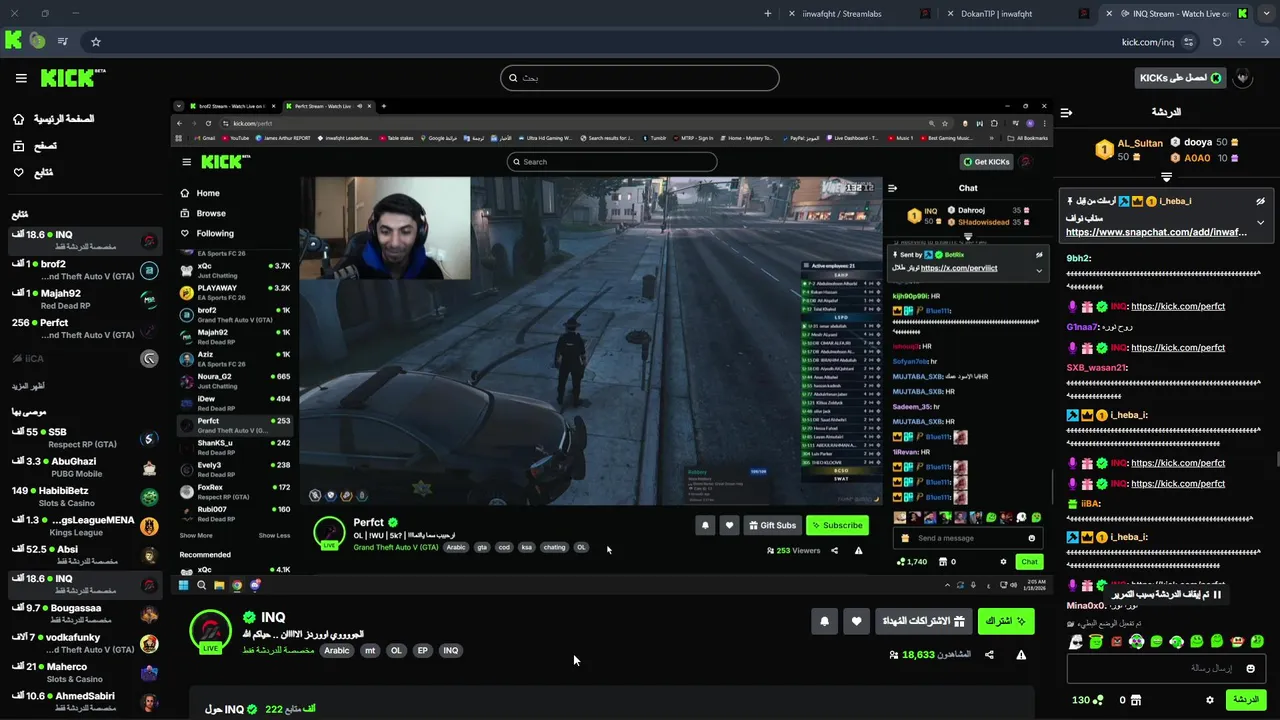The height and width of the screenshot is (720, 1280).
Task: Expand the gift leaderboard handle
Action: [1166, 177]
